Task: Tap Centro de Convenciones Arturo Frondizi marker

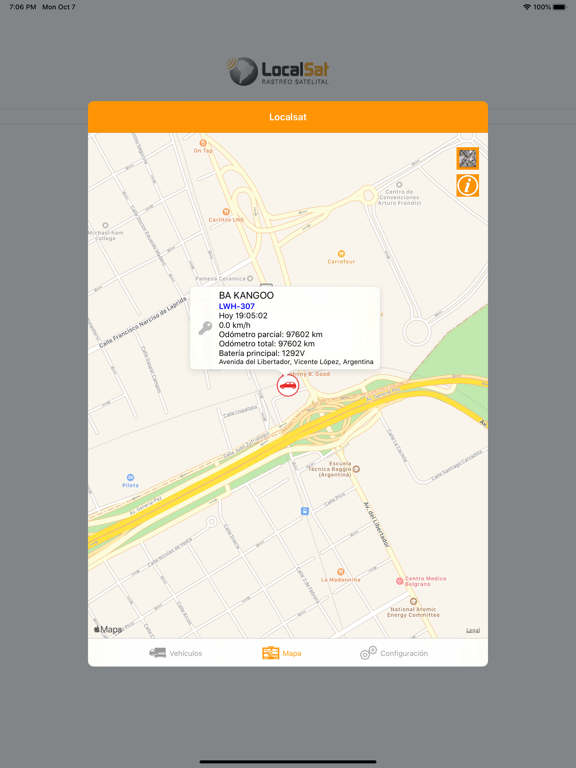Action: 399,185
